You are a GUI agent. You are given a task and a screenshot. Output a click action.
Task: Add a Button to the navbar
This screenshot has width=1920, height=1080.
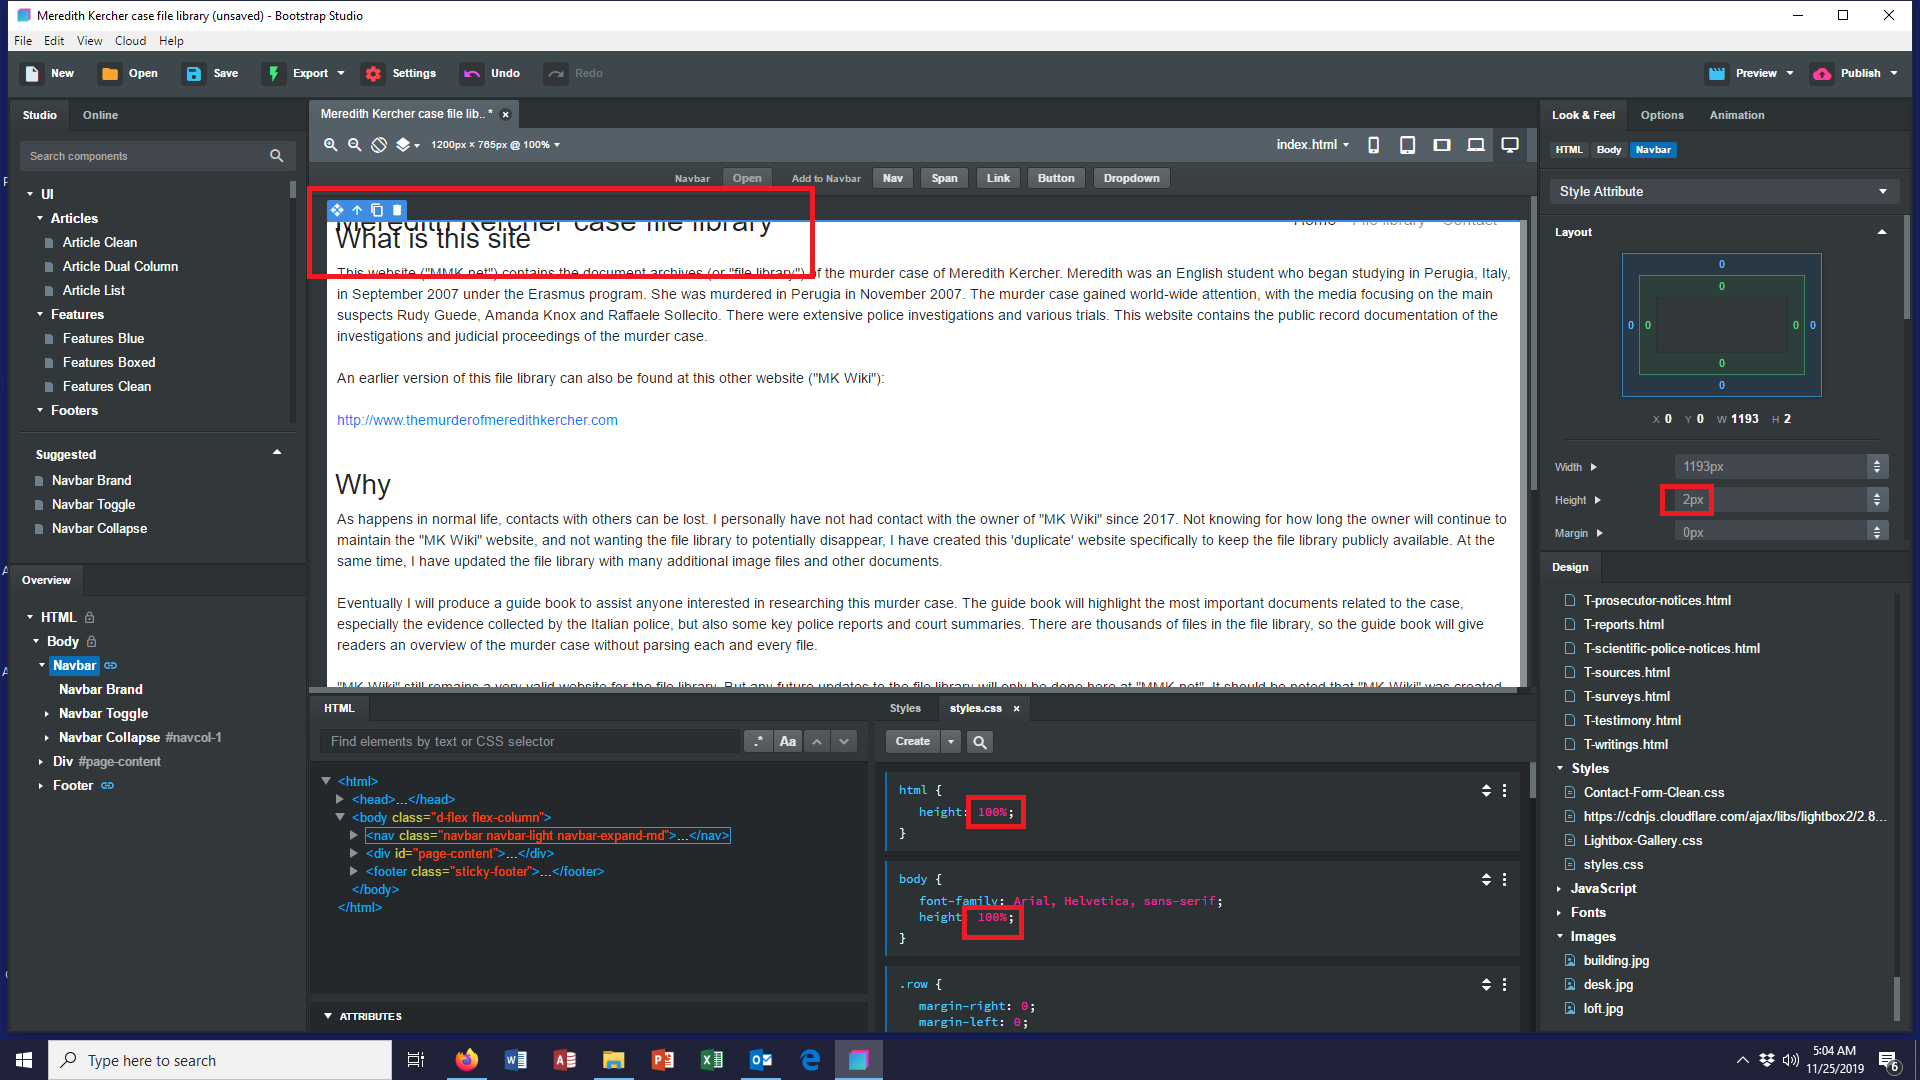click(x=1056, y=178)
